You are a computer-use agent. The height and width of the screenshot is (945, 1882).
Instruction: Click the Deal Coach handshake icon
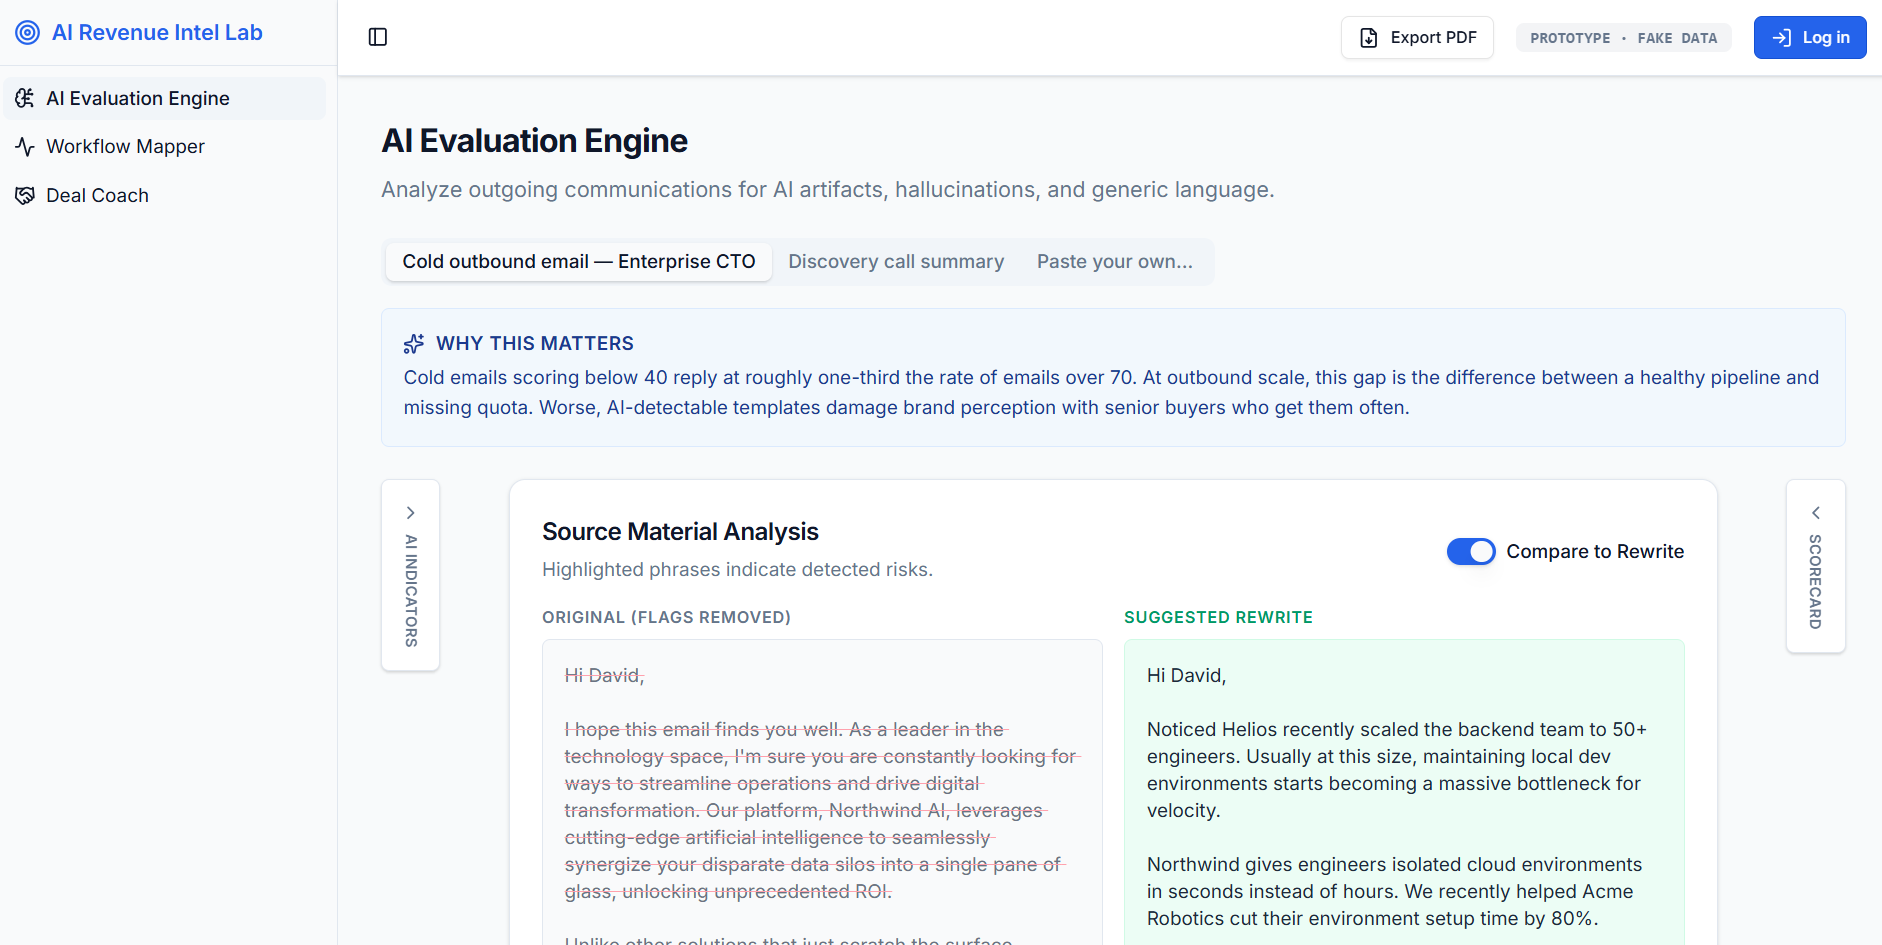25,196
